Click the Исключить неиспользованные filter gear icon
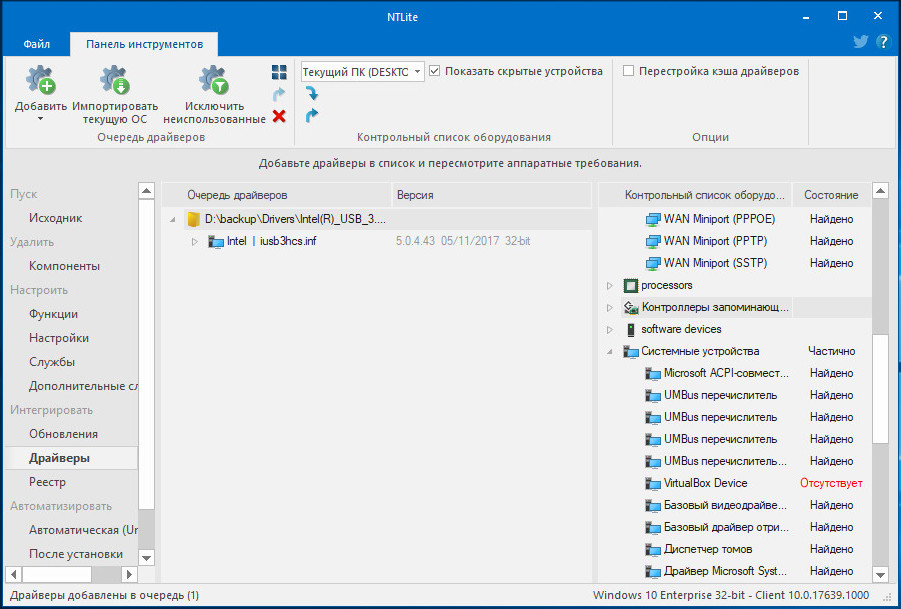The height and width of the screenshot is (609, 901). point(214,80)
